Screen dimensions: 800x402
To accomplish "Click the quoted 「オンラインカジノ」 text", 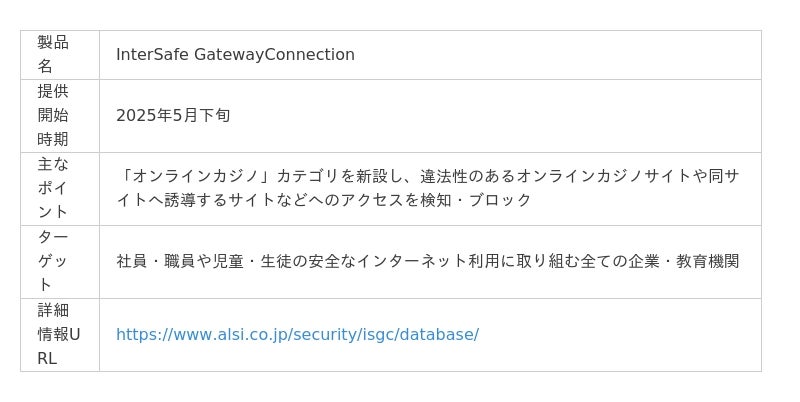I will pos(188,176).
